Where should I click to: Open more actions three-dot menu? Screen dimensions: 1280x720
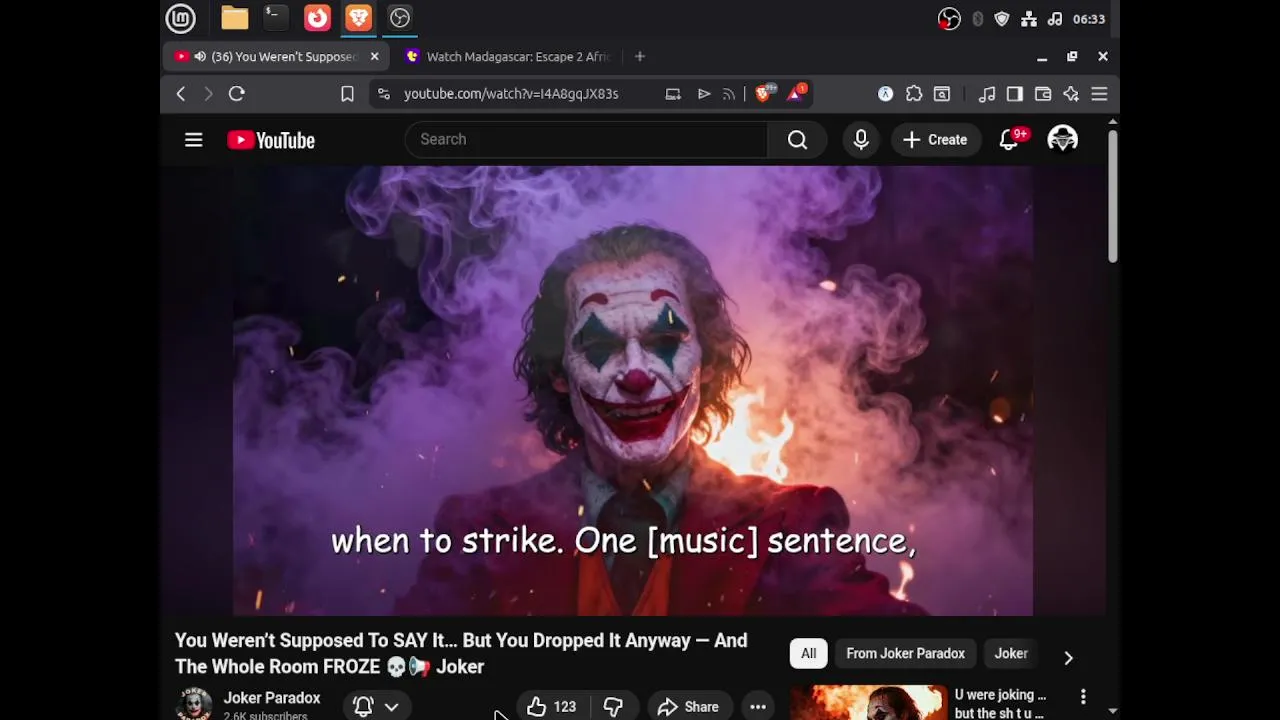coord(758,706)
